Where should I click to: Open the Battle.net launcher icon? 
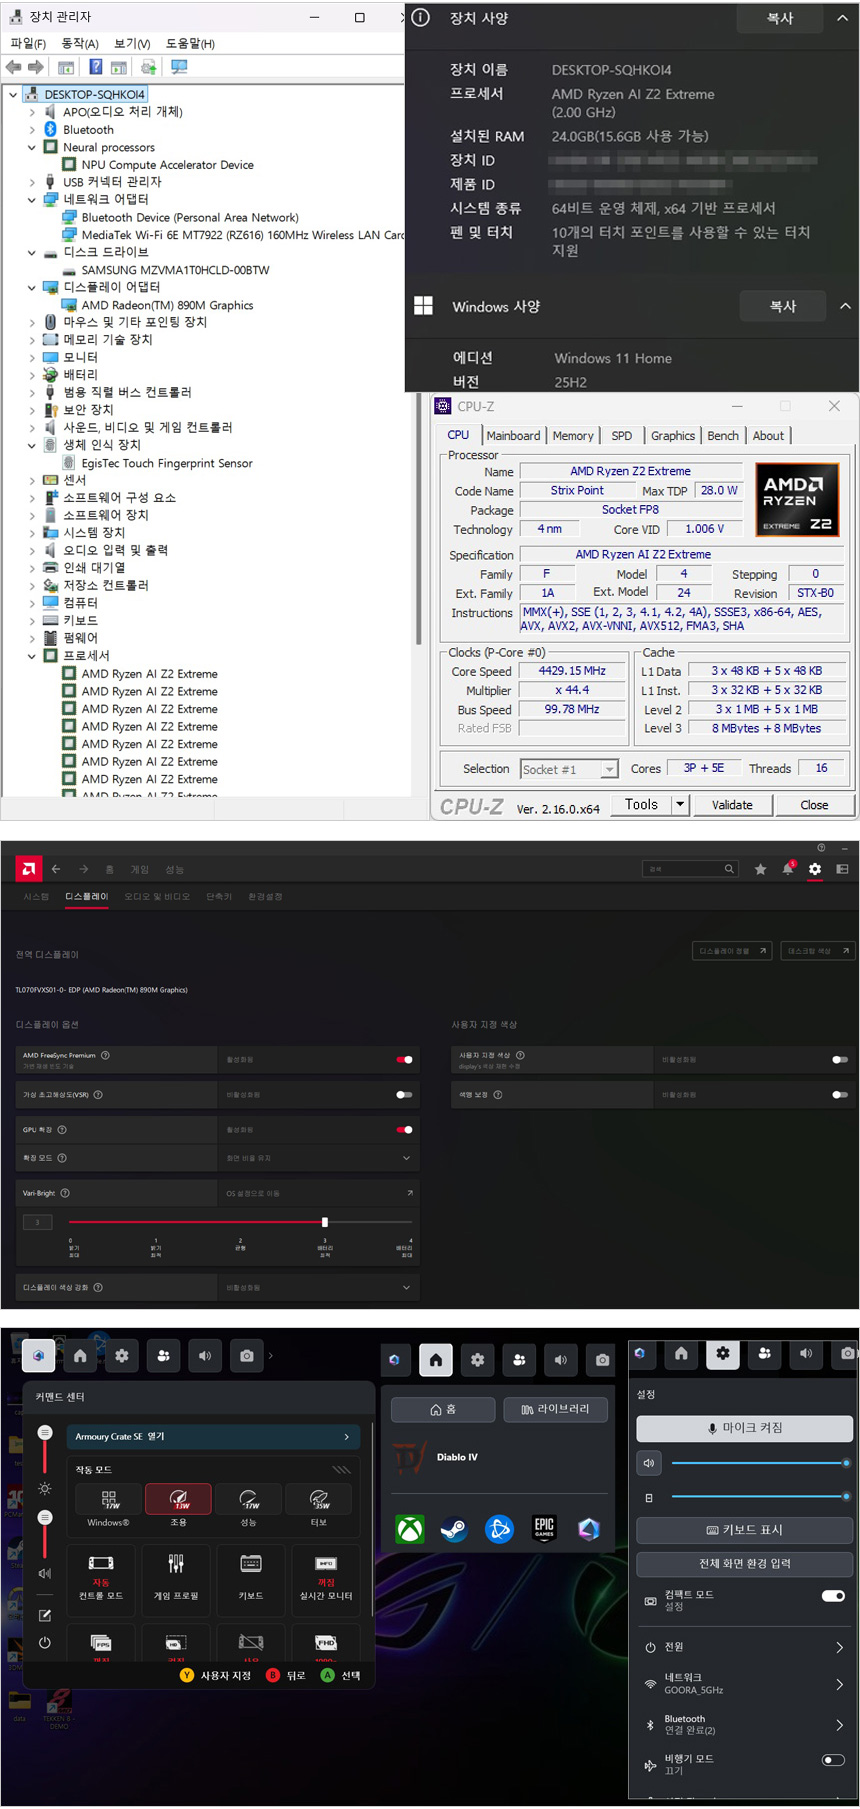pyautogui.click(x=499, y=1529)
